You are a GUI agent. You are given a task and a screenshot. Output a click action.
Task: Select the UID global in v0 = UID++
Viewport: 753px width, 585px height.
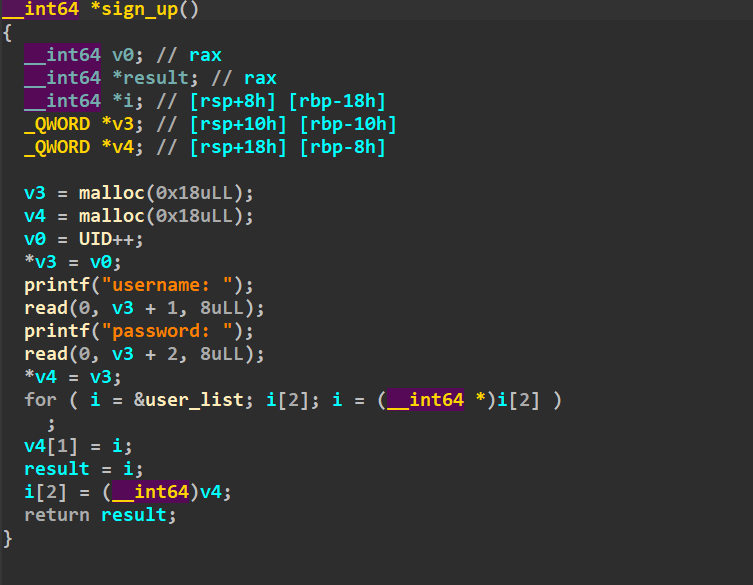click(95, 239)
